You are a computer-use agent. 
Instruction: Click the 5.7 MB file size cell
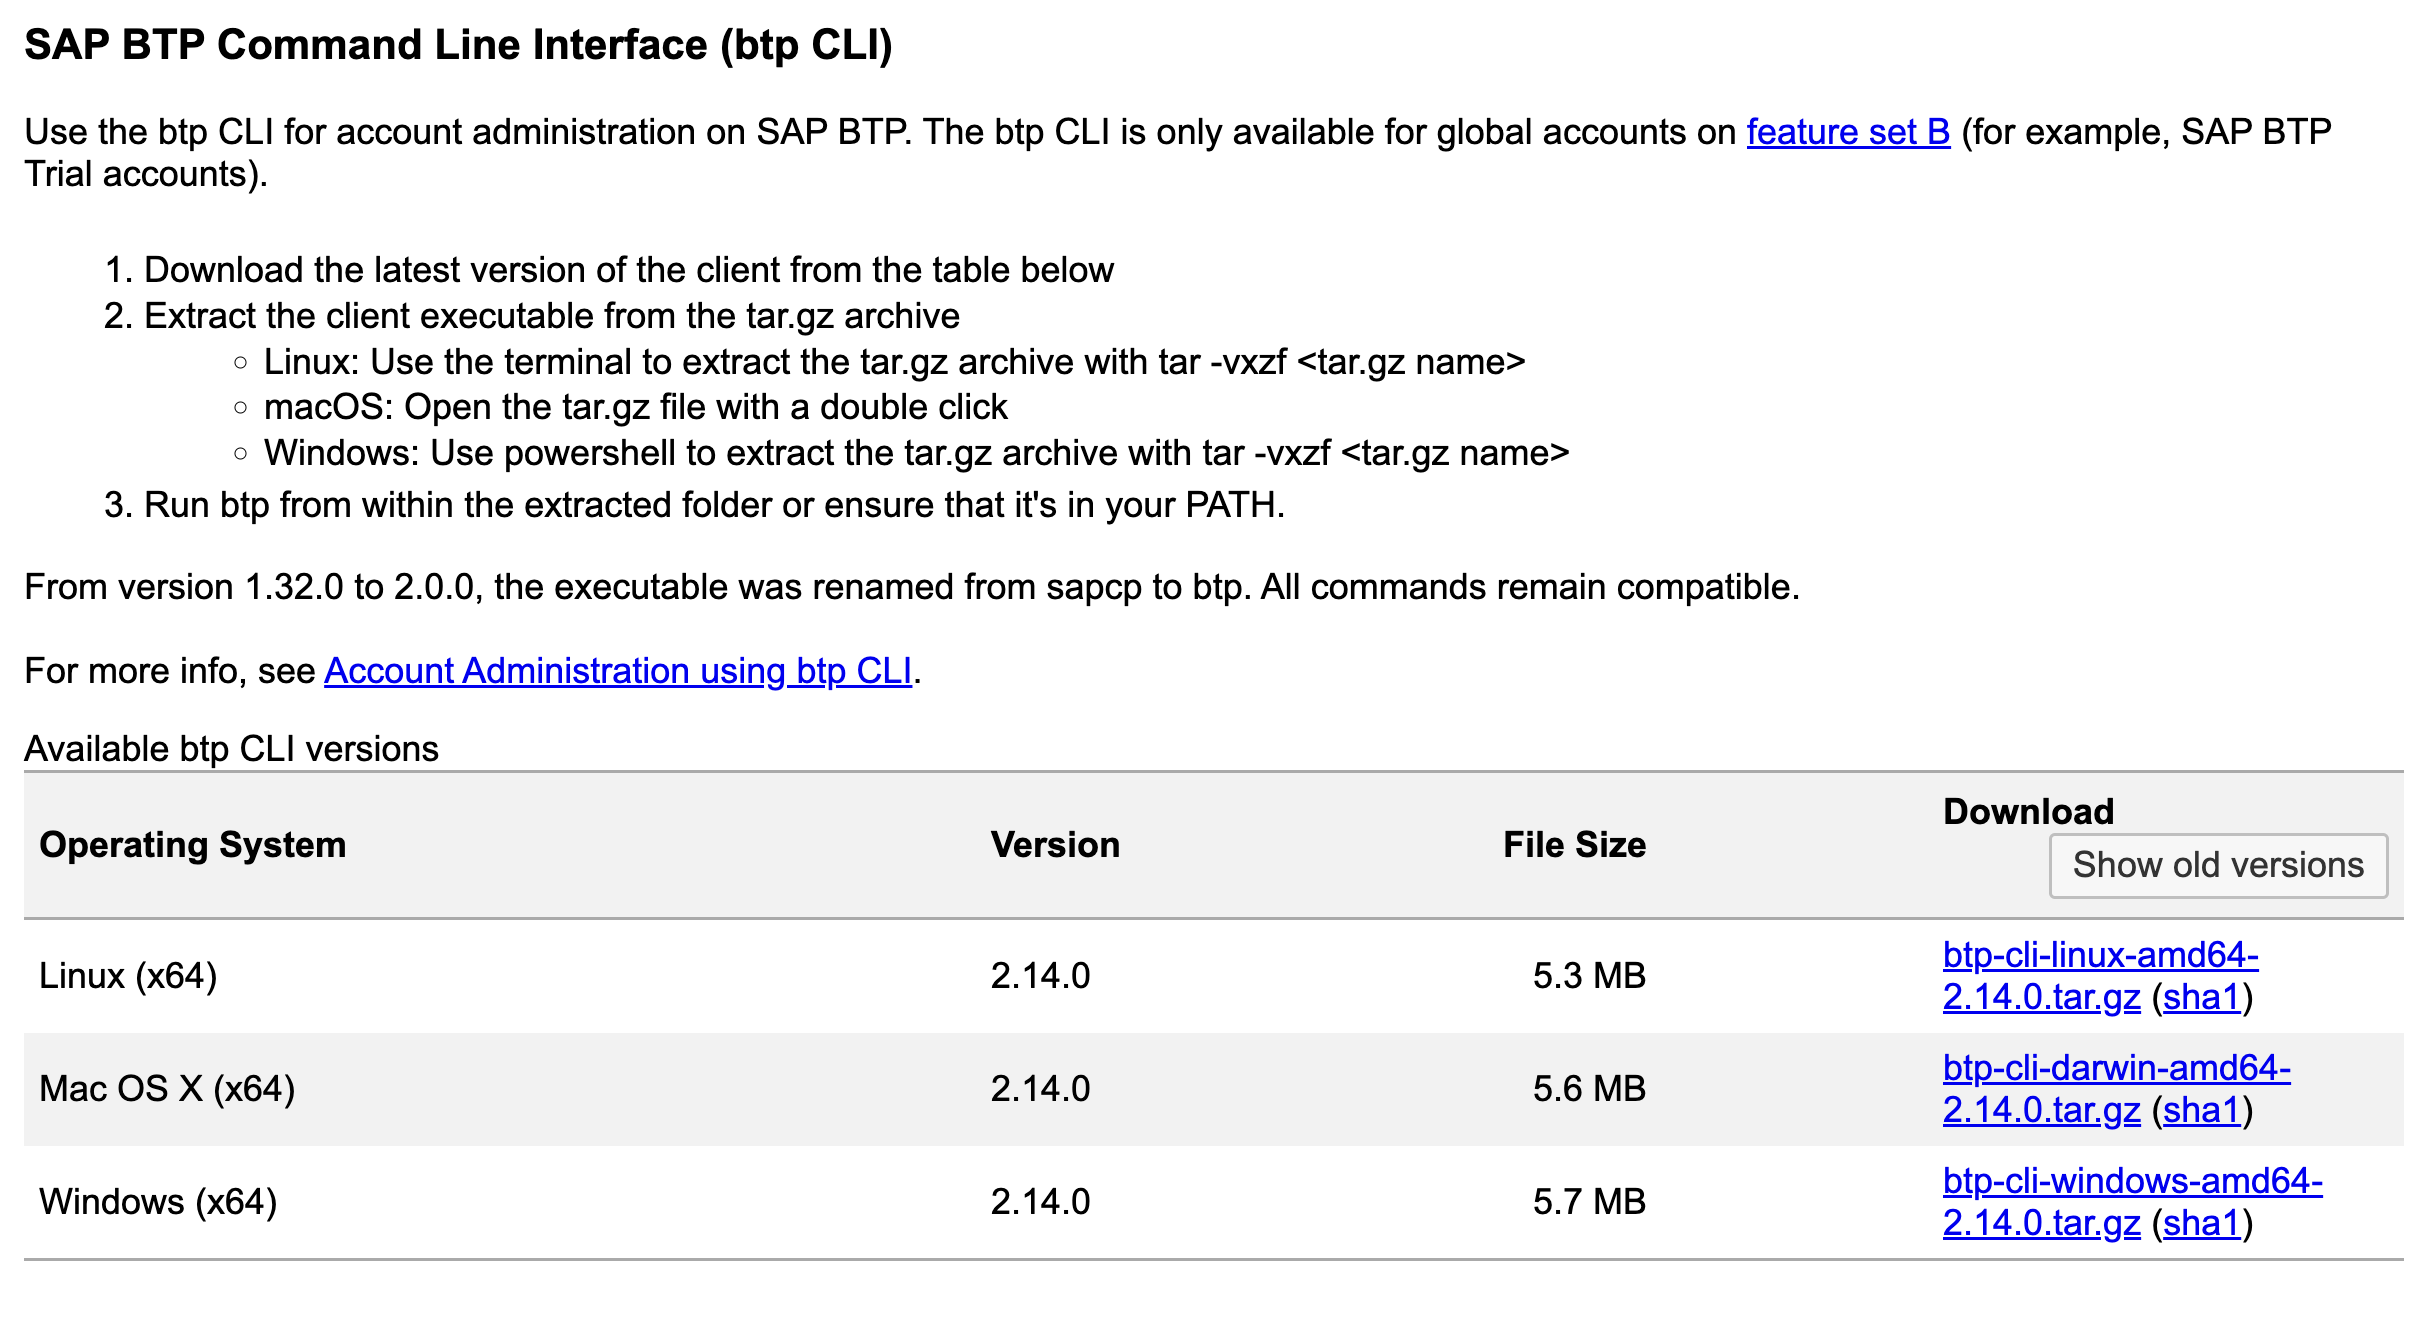click(x=1589, y=1202)
